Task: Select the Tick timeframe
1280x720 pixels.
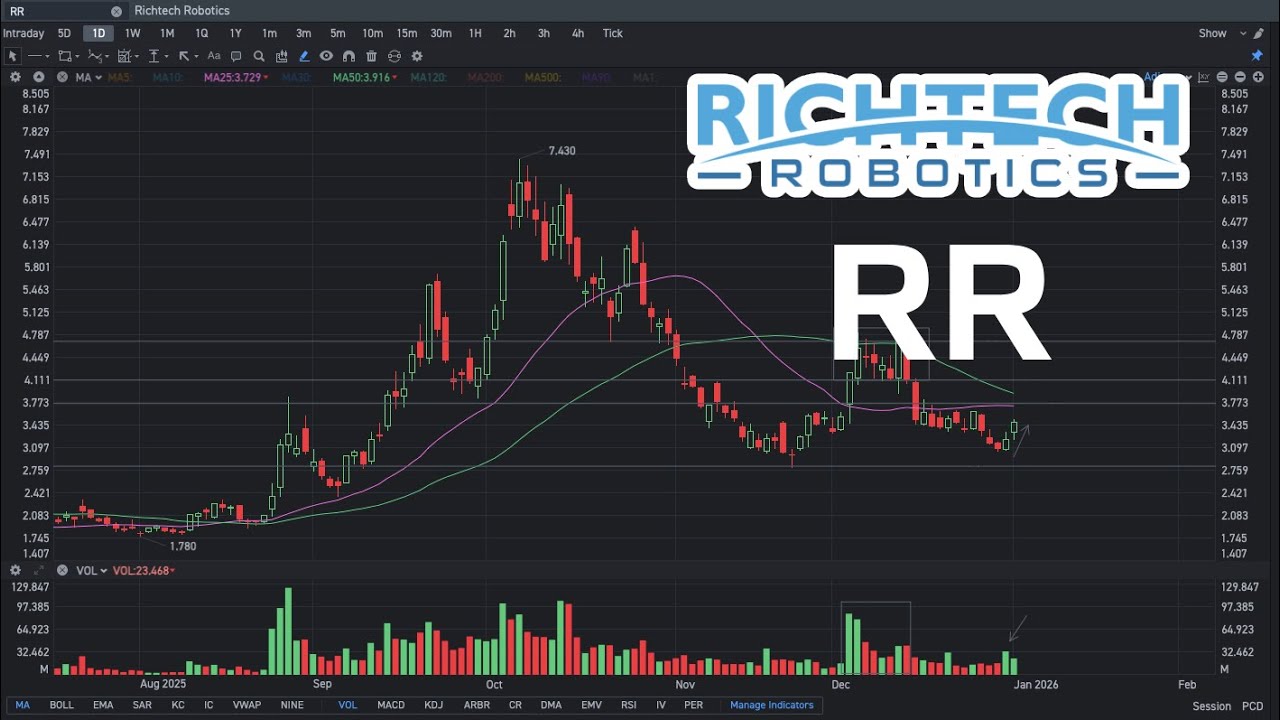Action: (613, 33)
